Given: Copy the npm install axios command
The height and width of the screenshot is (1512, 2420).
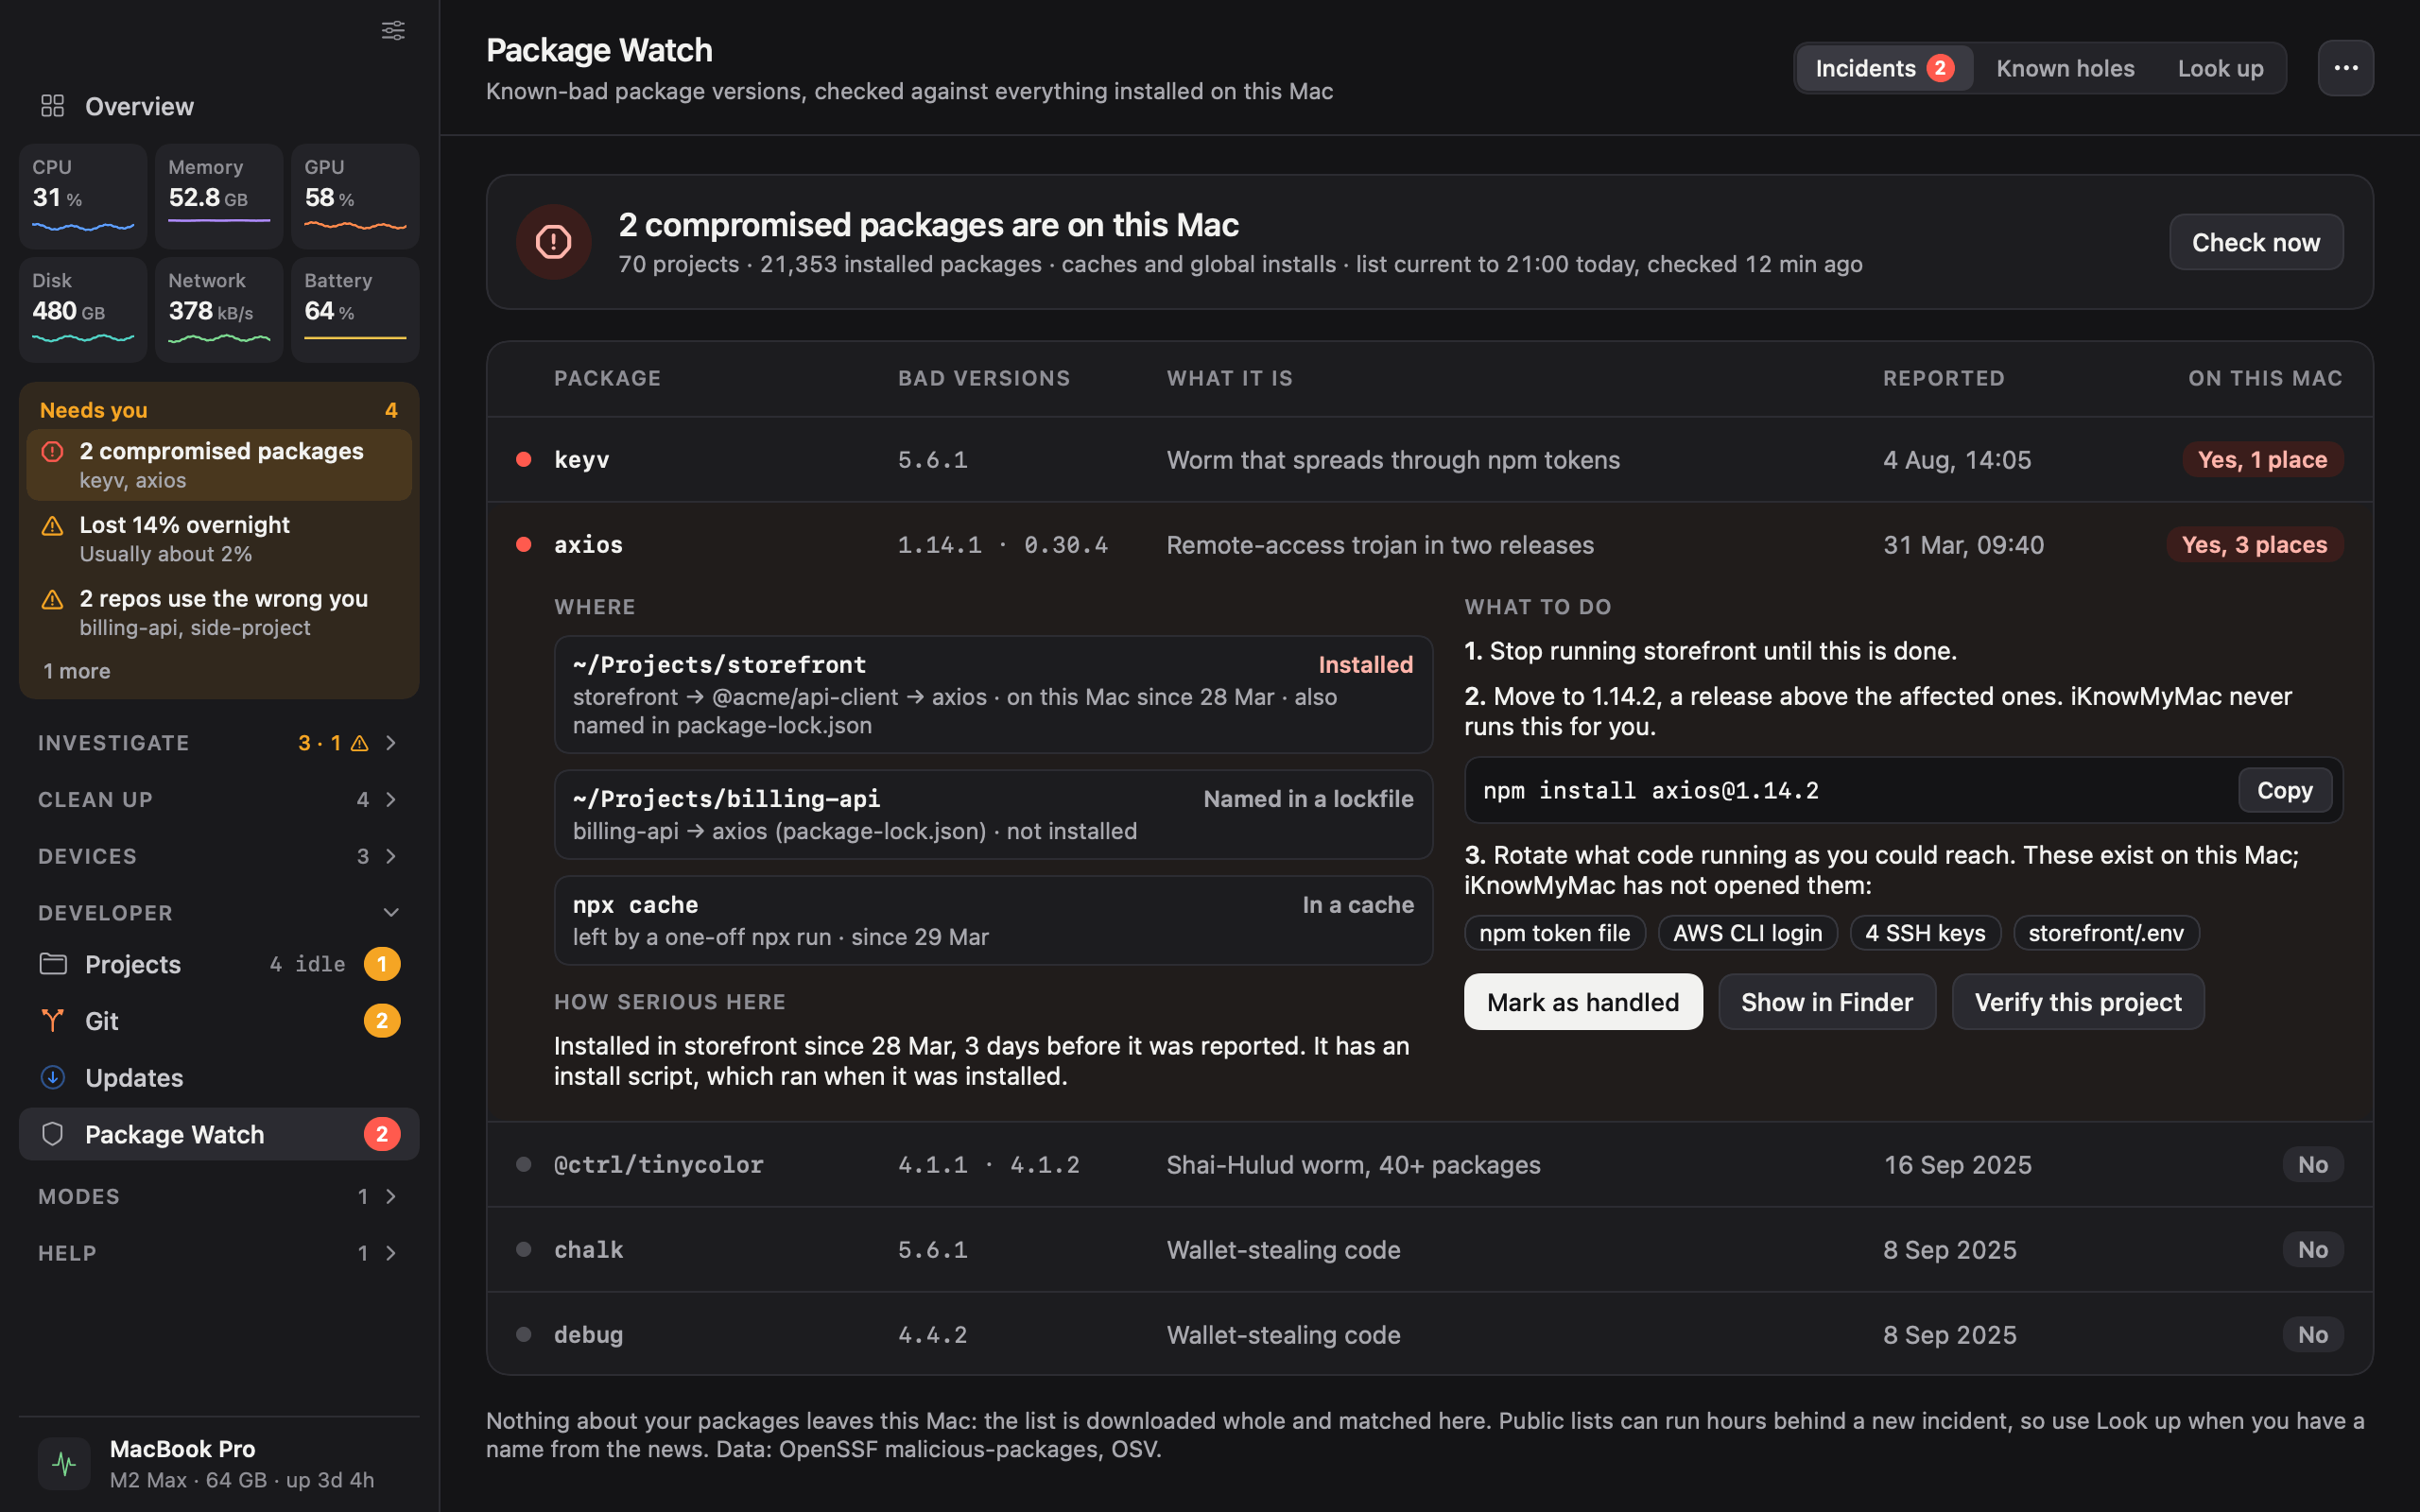Looking at the screenshot, I should pos(2285,790).
